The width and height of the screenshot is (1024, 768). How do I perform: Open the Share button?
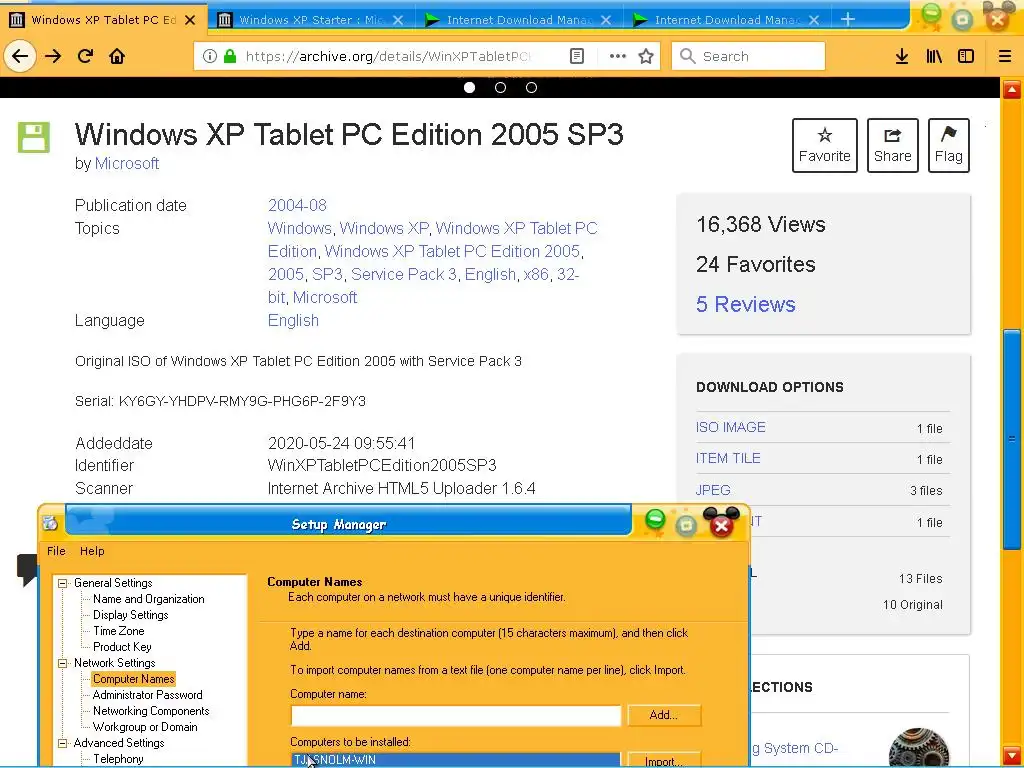coord(893,145)
